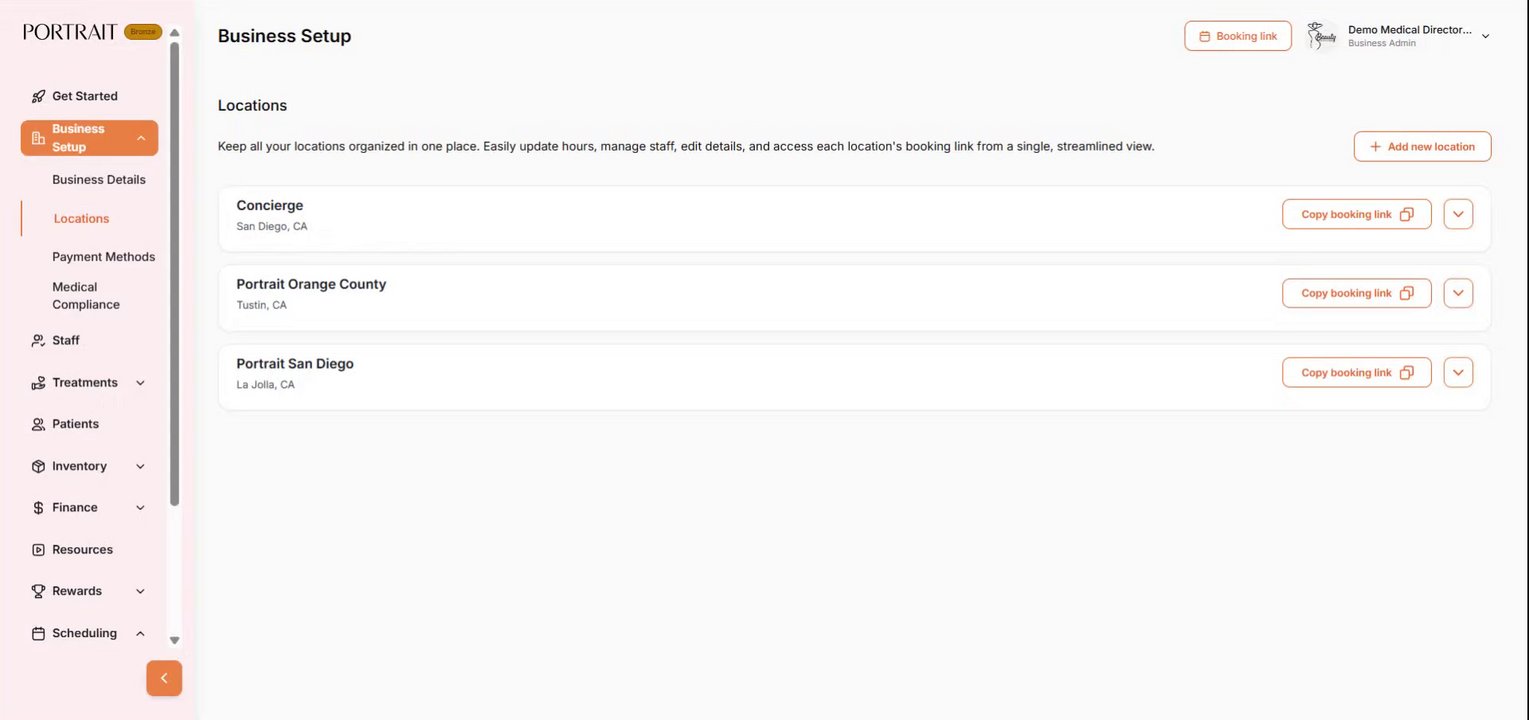Click copy icon on Concierge booking link

tap(1406, 214)
